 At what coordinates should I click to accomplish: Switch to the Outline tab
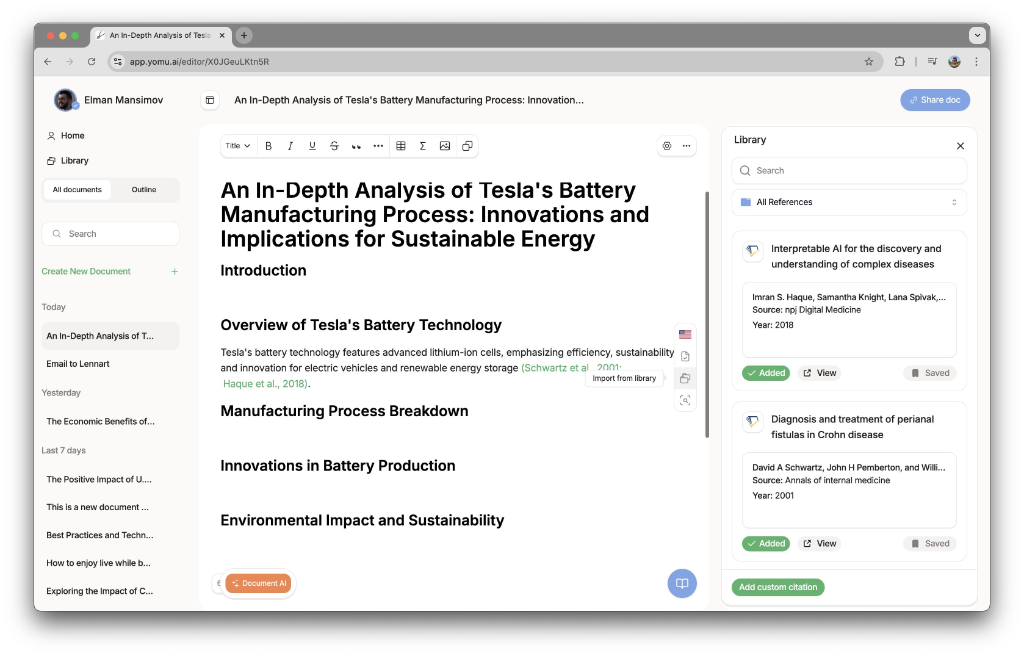coord(144,189)
